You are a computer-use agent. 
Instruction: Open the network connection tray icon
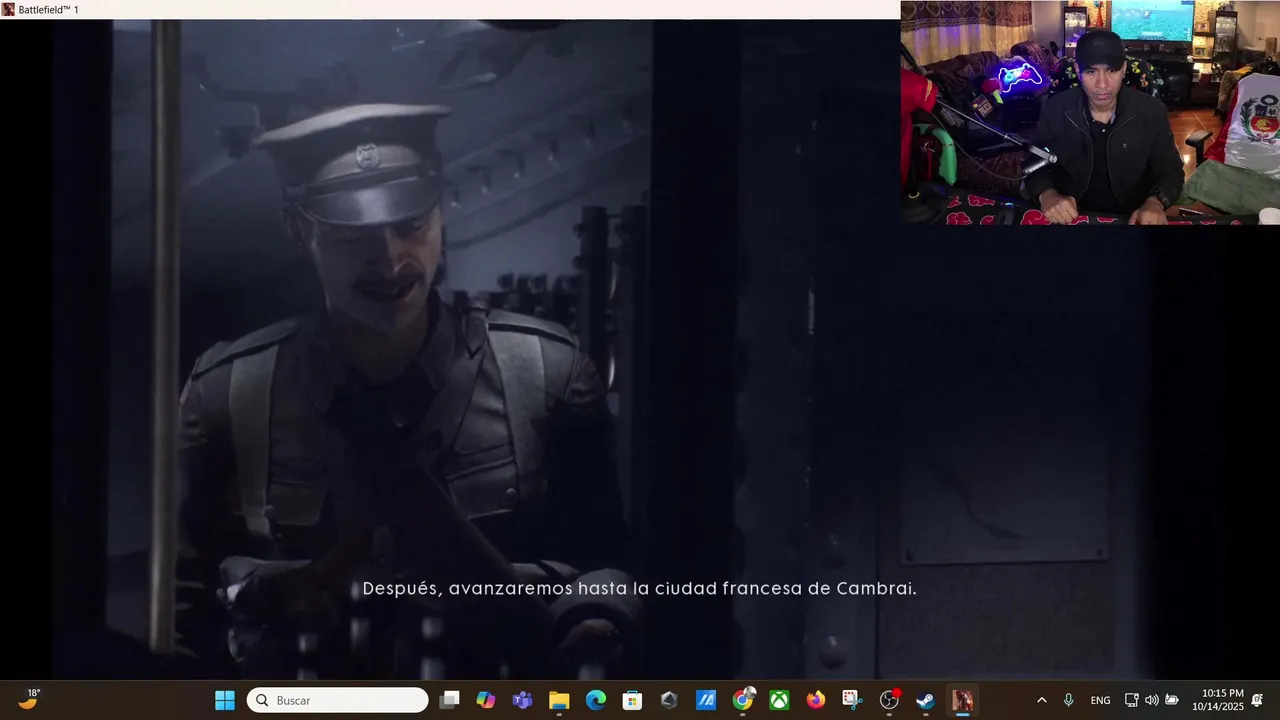1131,700
